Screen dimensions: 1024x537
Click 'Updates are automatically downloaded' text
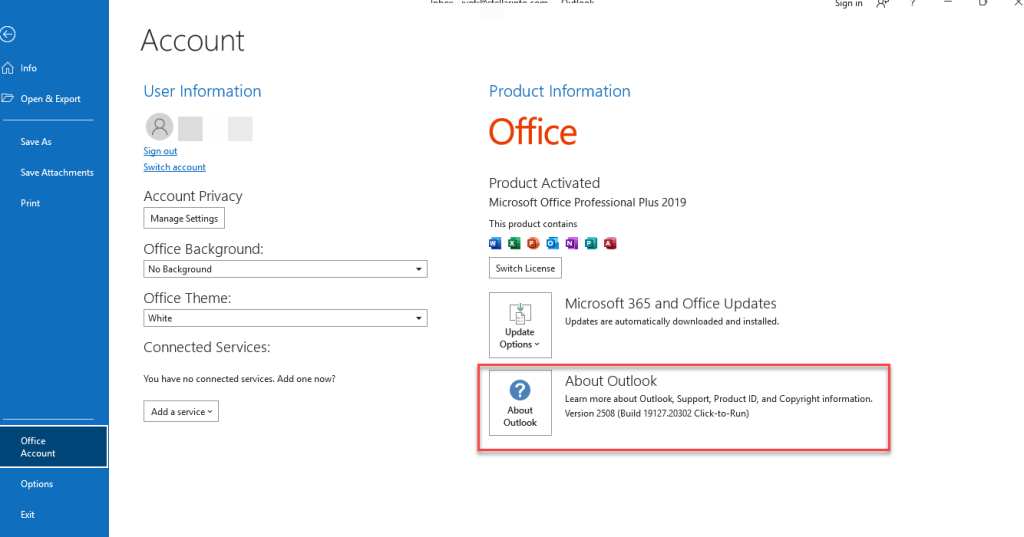coord(672,321)
